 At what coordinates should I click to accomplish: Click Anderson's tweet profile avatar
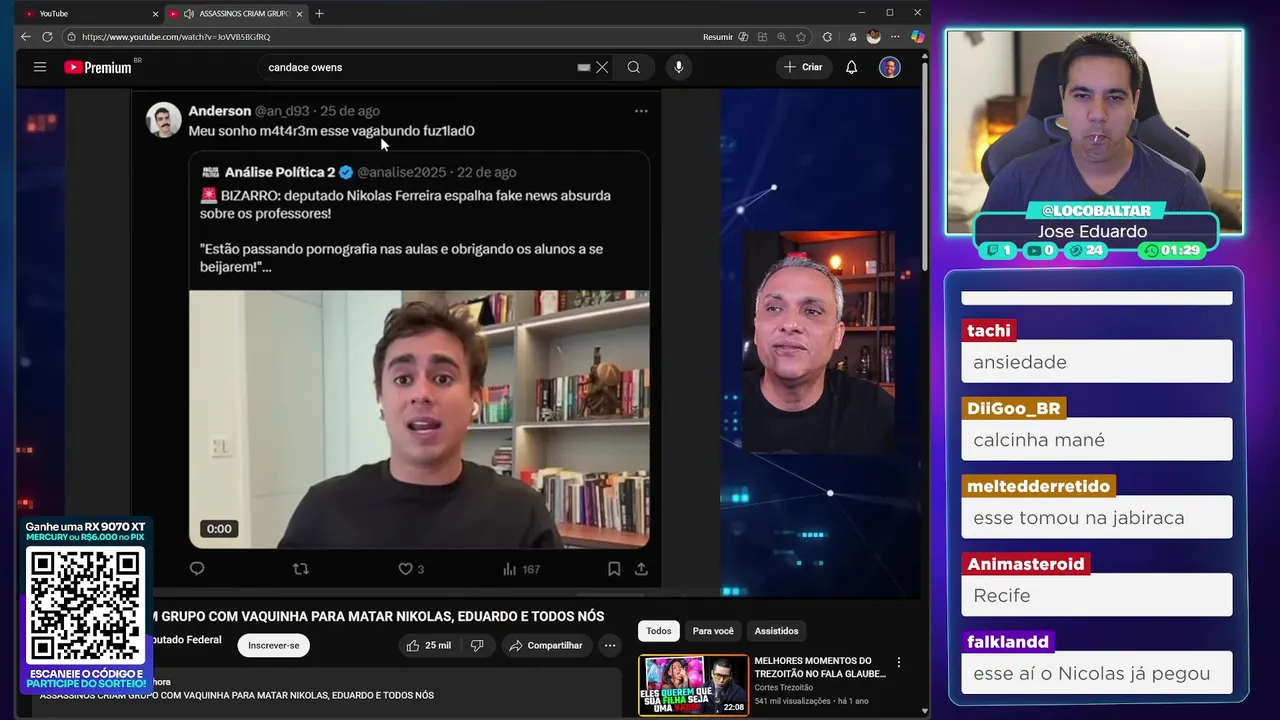[x=164, y=120]
